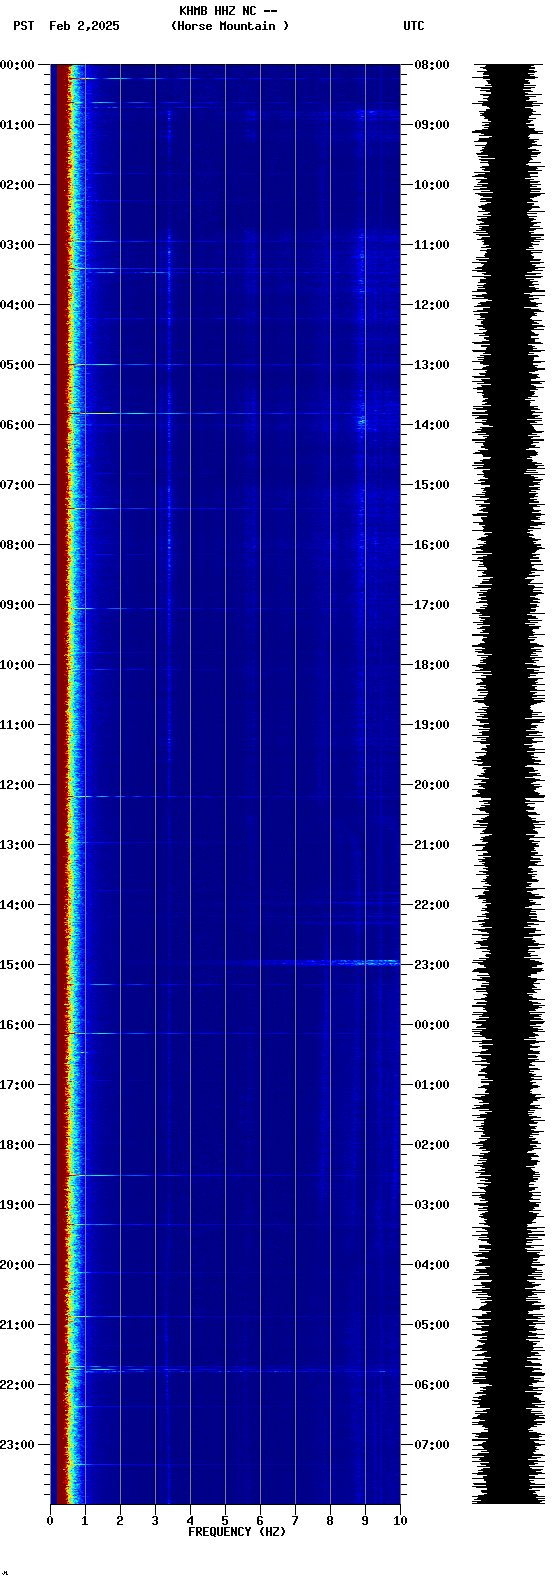Click the 18:00 PST time label
Viewport: 552px width, 1584px height.
[x=18, y=1145]
